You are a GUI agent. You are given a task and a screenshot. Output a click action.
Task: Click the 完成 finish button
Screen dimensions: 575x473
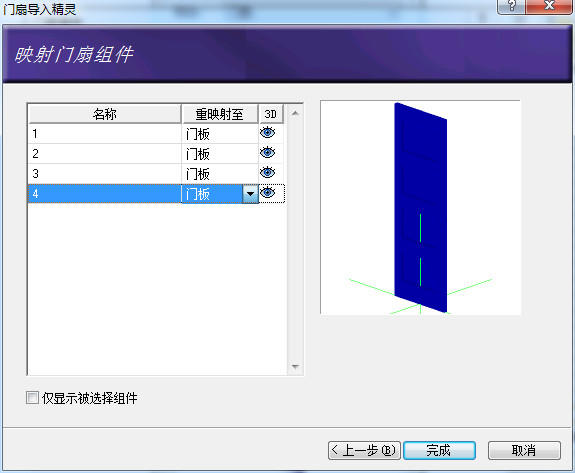439,450
